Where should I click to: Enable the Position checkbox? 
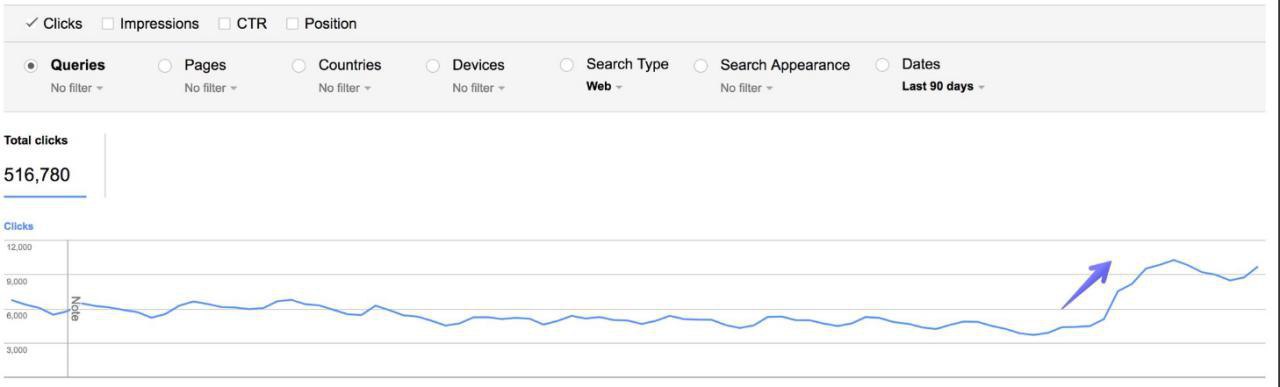coord(292,23)
